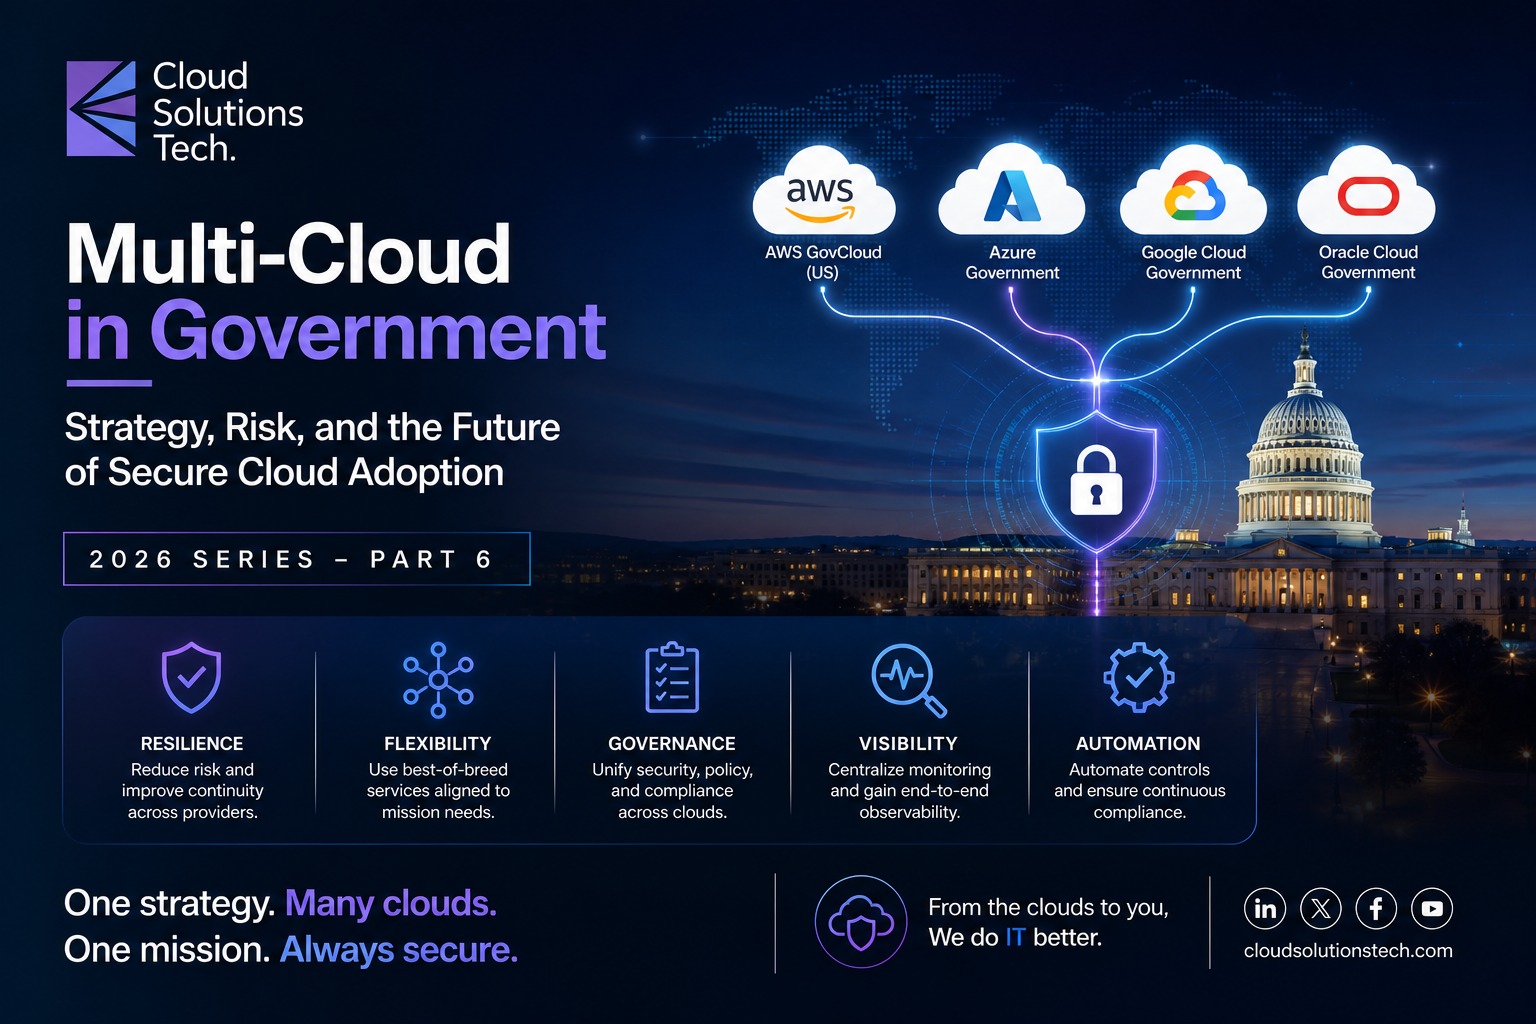The height and width of the screenshot is (1024, 1536).
Task: Click the Automation gear checkmark icon
Action: 1138,678
